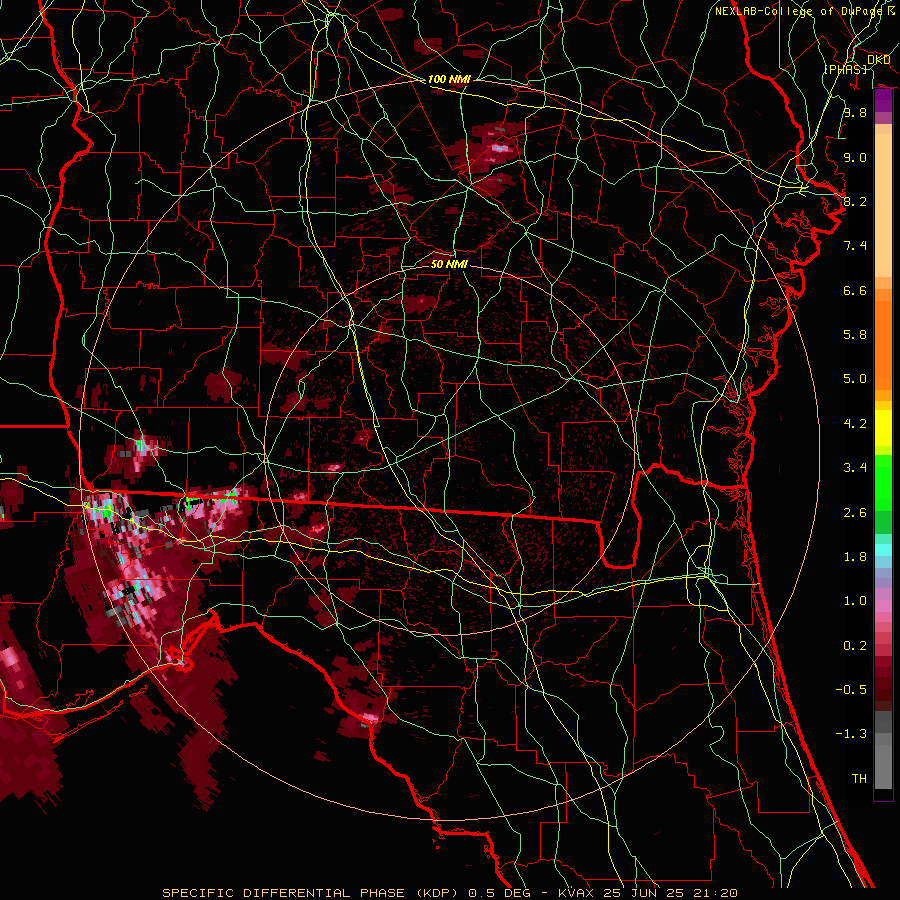The height and width of the screenshot is (900, 900).
Task: Click the 4.2 legend value
Action: (855, 424)
